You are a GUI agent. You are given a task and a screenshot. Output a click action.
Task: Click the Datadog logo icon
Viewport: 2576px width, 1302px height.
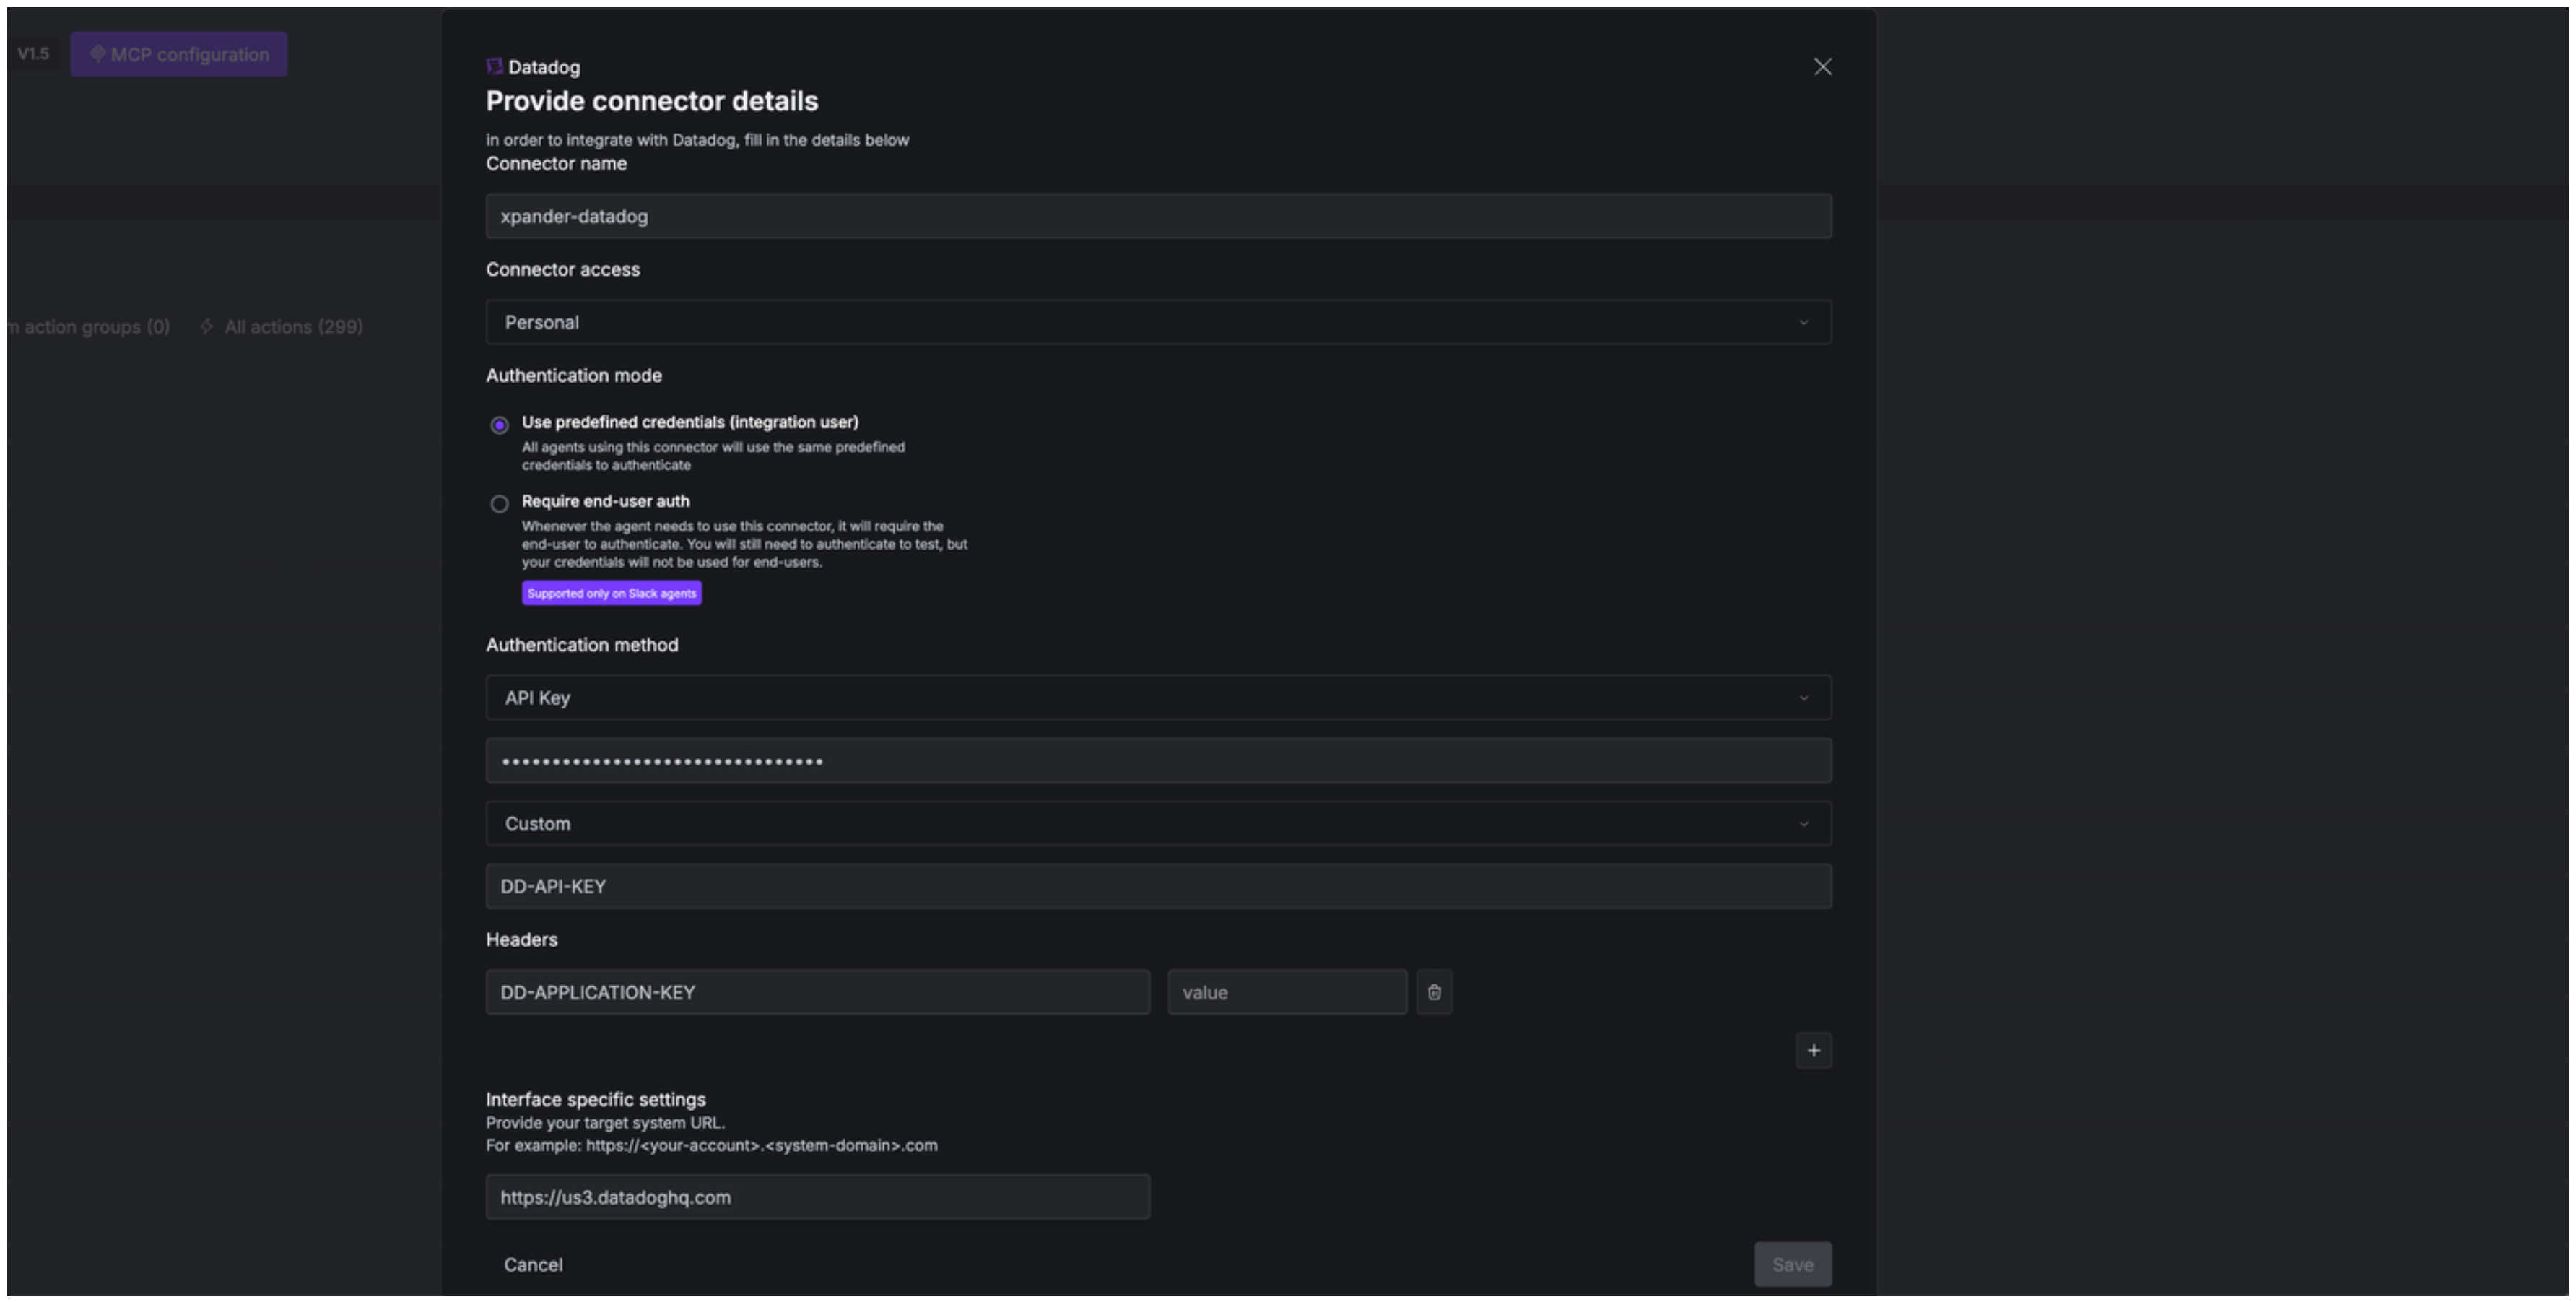(x=494, y=67)
